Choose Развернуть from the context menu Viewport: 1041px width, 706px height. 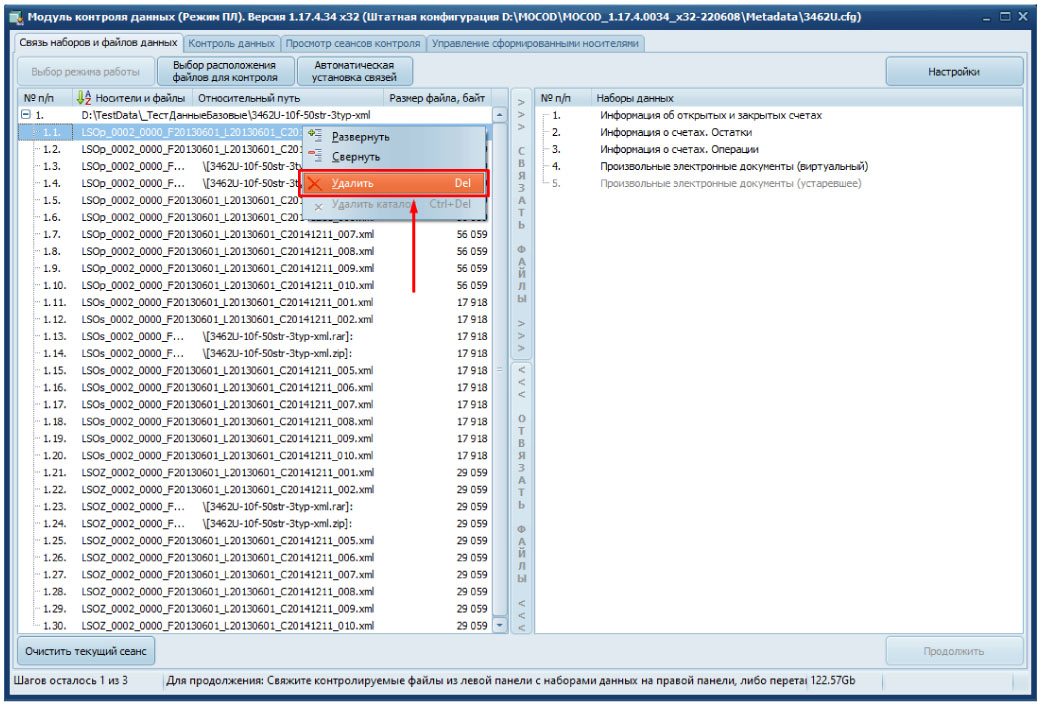360,136
